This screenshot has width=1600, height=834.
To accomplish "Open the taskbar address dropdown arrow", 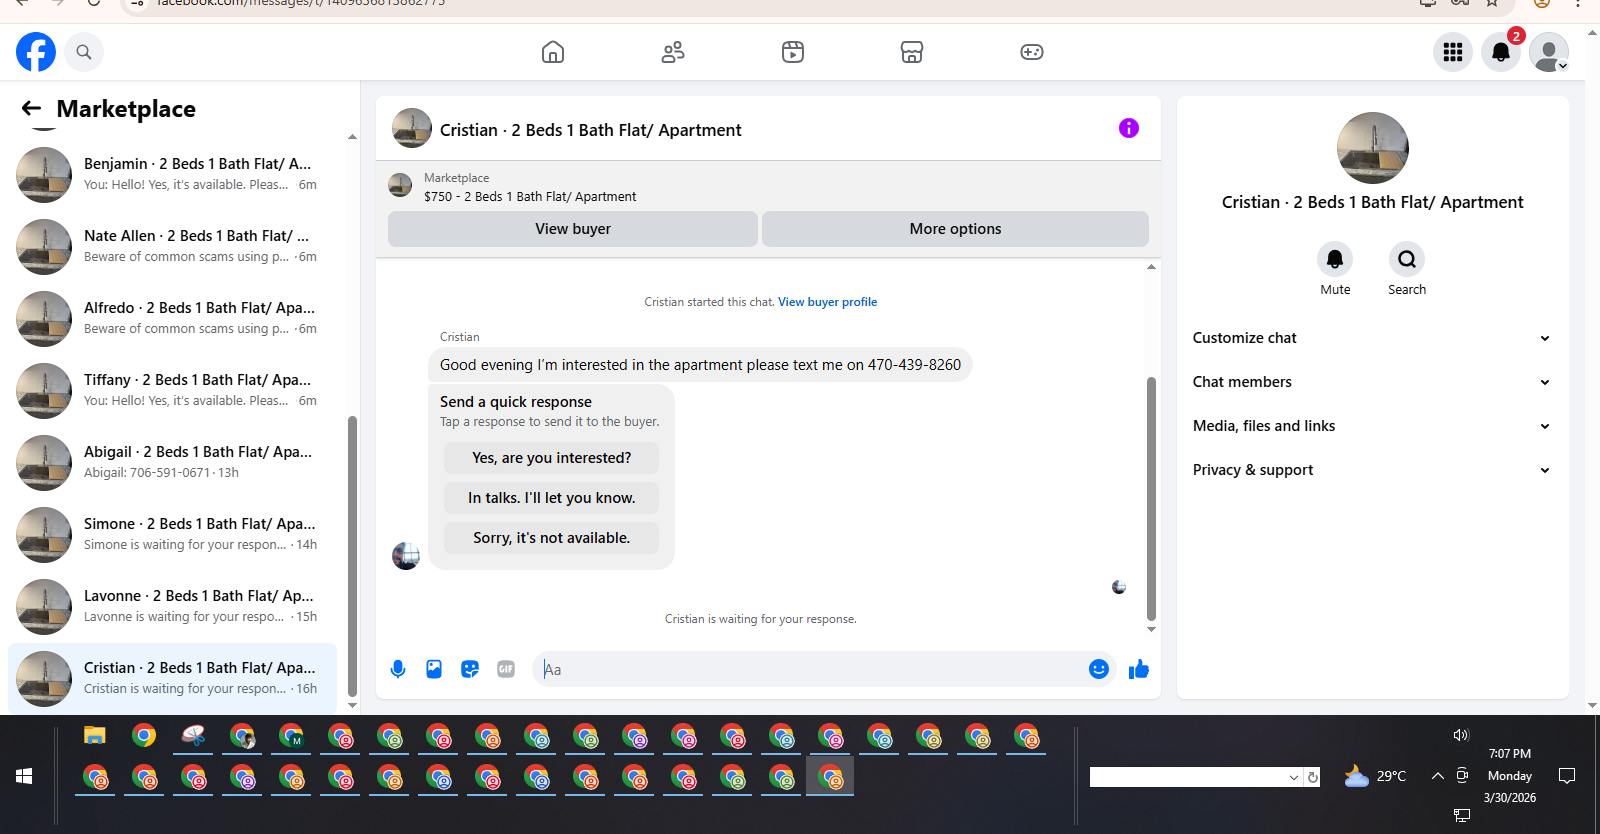I will click(x=1294, y=777).
